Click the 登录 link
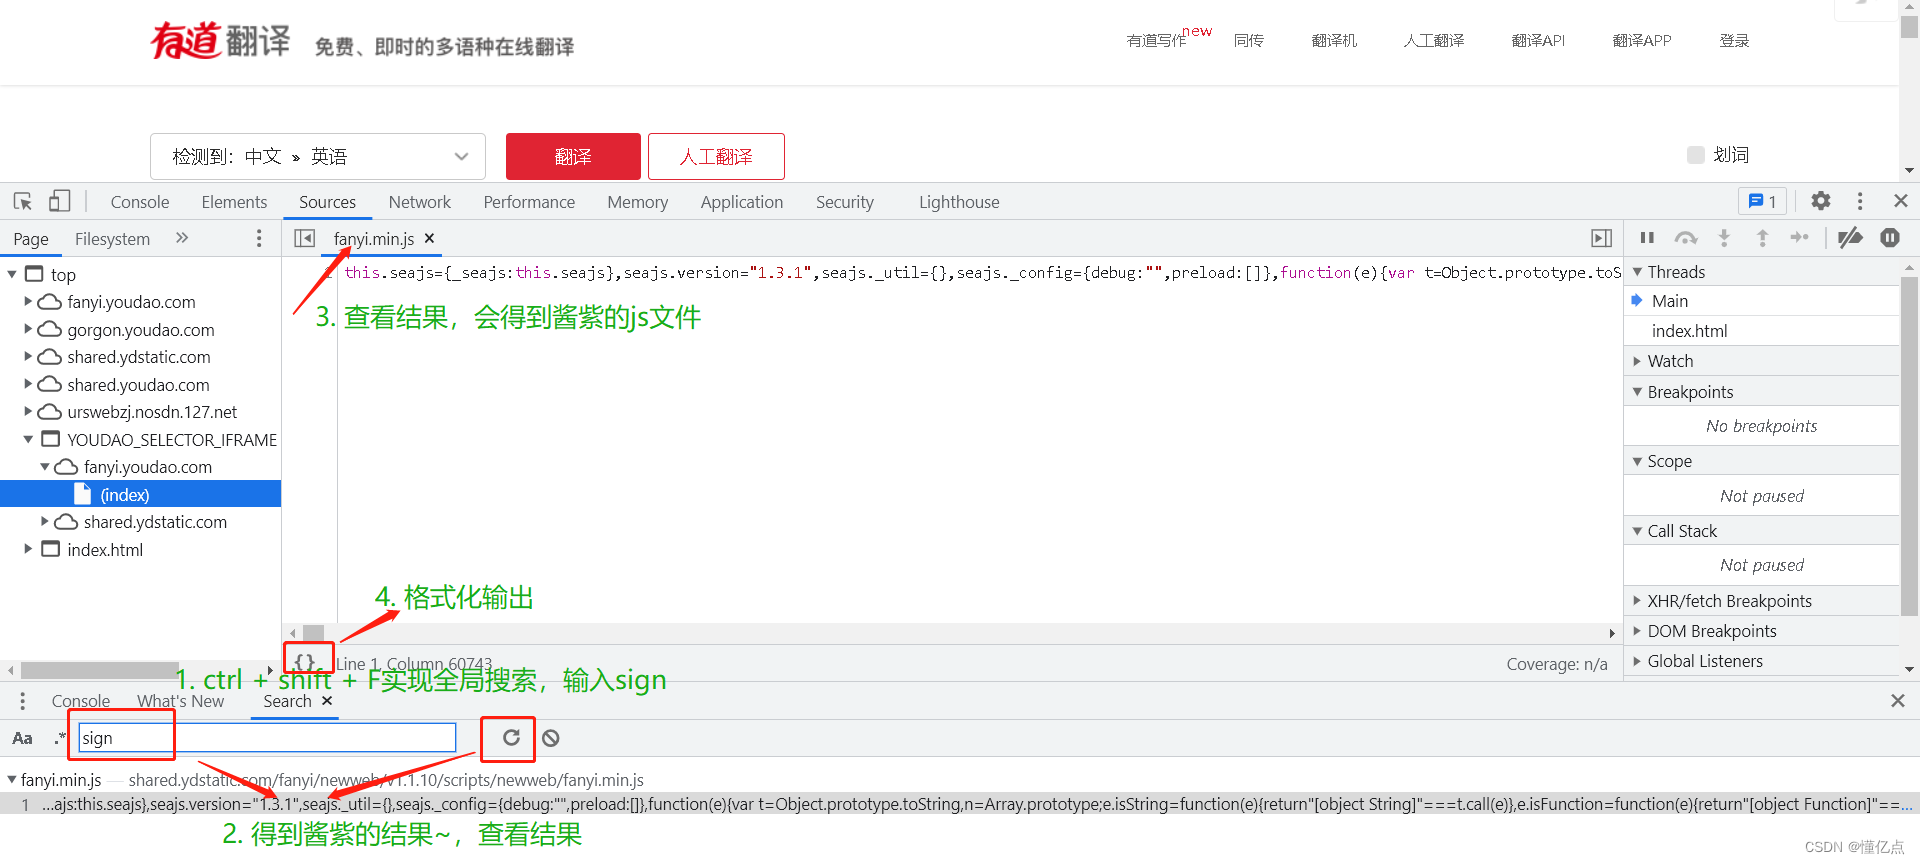Screen dimensions: 1920x864 point(1734,40)
